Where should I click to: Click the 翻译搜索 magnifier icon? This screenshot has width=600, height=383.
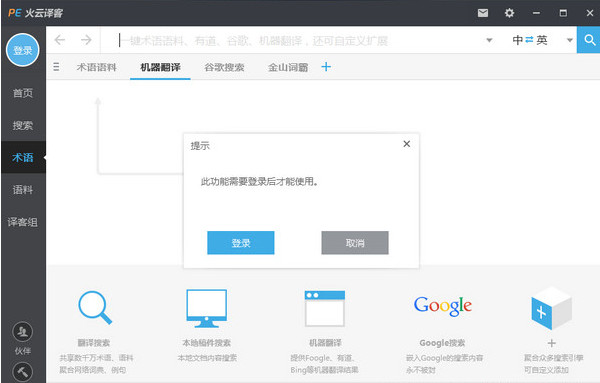pos(95,308)
